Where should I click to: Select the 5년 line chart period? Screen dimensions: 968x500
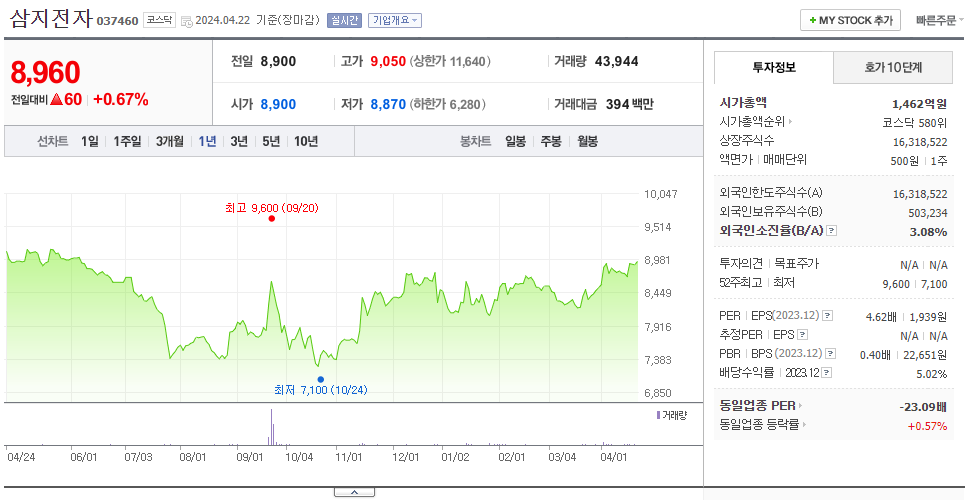[x=271, y=141]
